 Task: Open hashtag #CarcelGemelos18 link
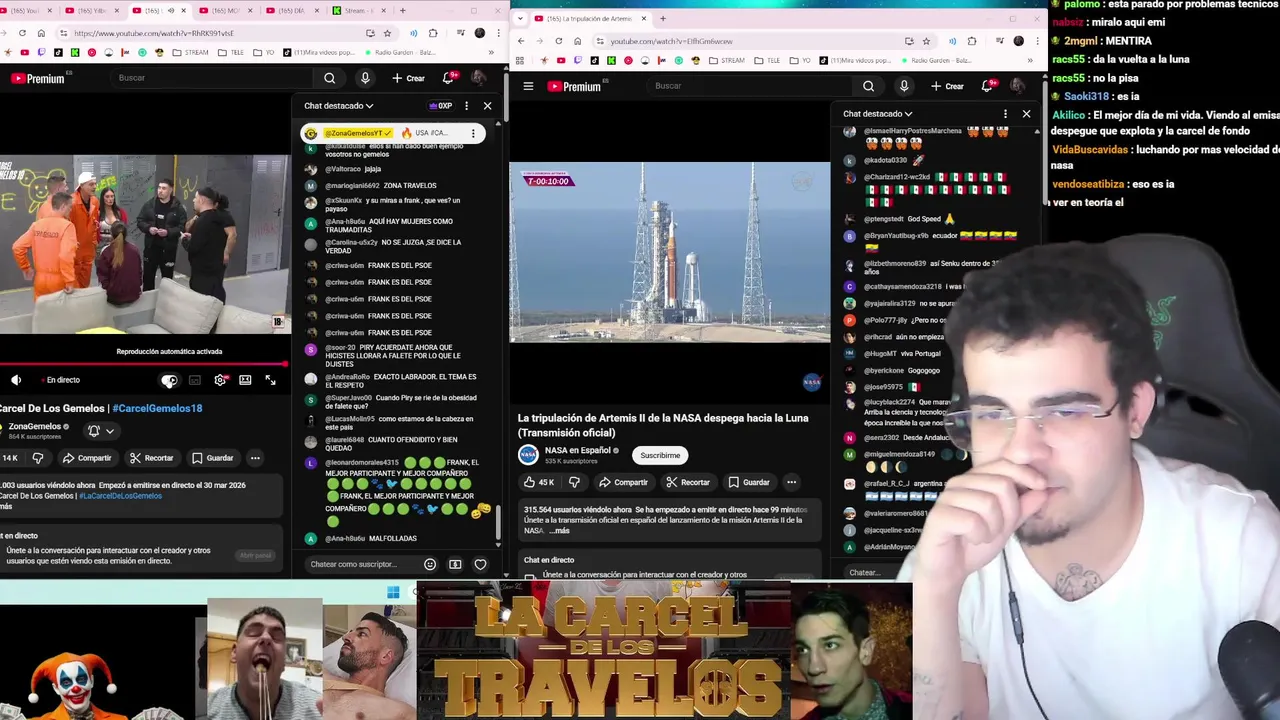point(157,408)
